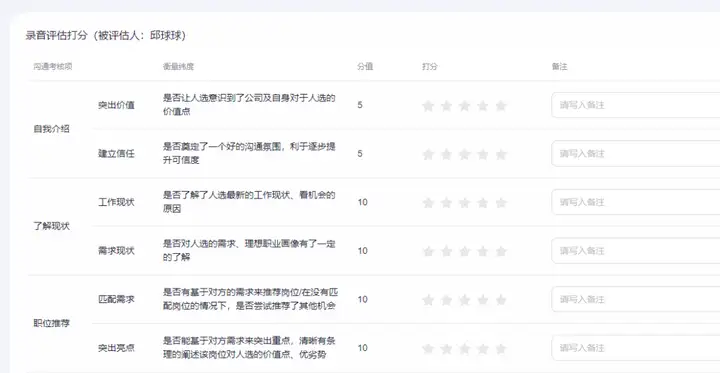The image size is (720, 373).
Task: Select four stars for 突出亮点
Action: 483,349
